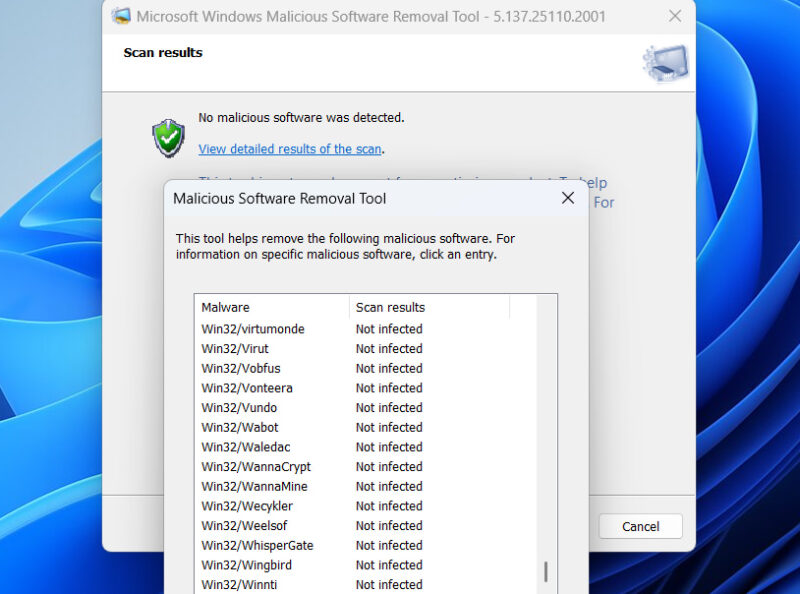Click the scrollbar in the malware list
800x594 pixels.
[x=546, y=570]
